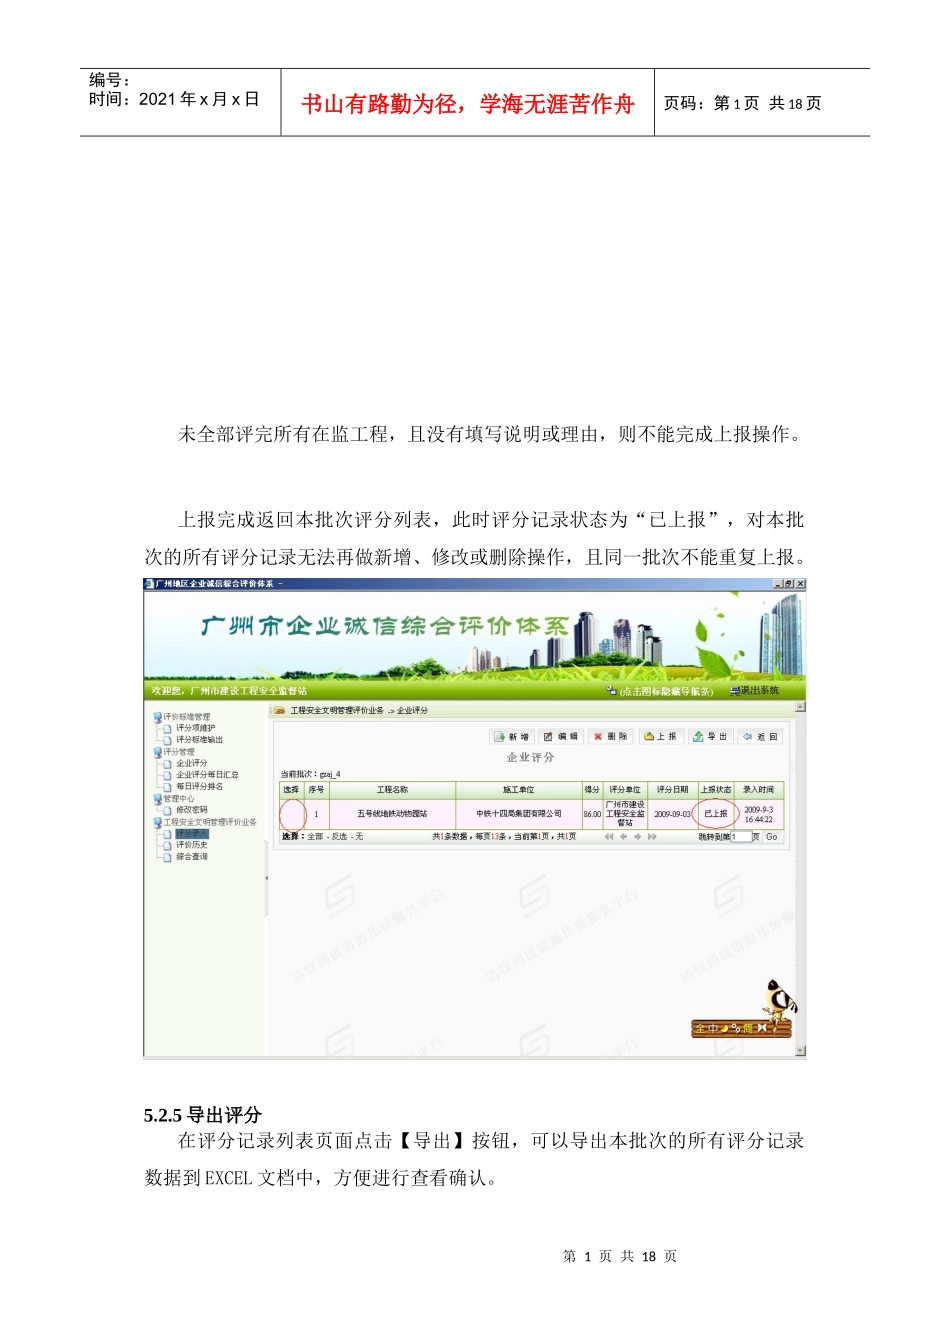This screenshot has width=950, height=1344.
Task: Open 综合查询 in the sidebar
Action: coord(191,857)
